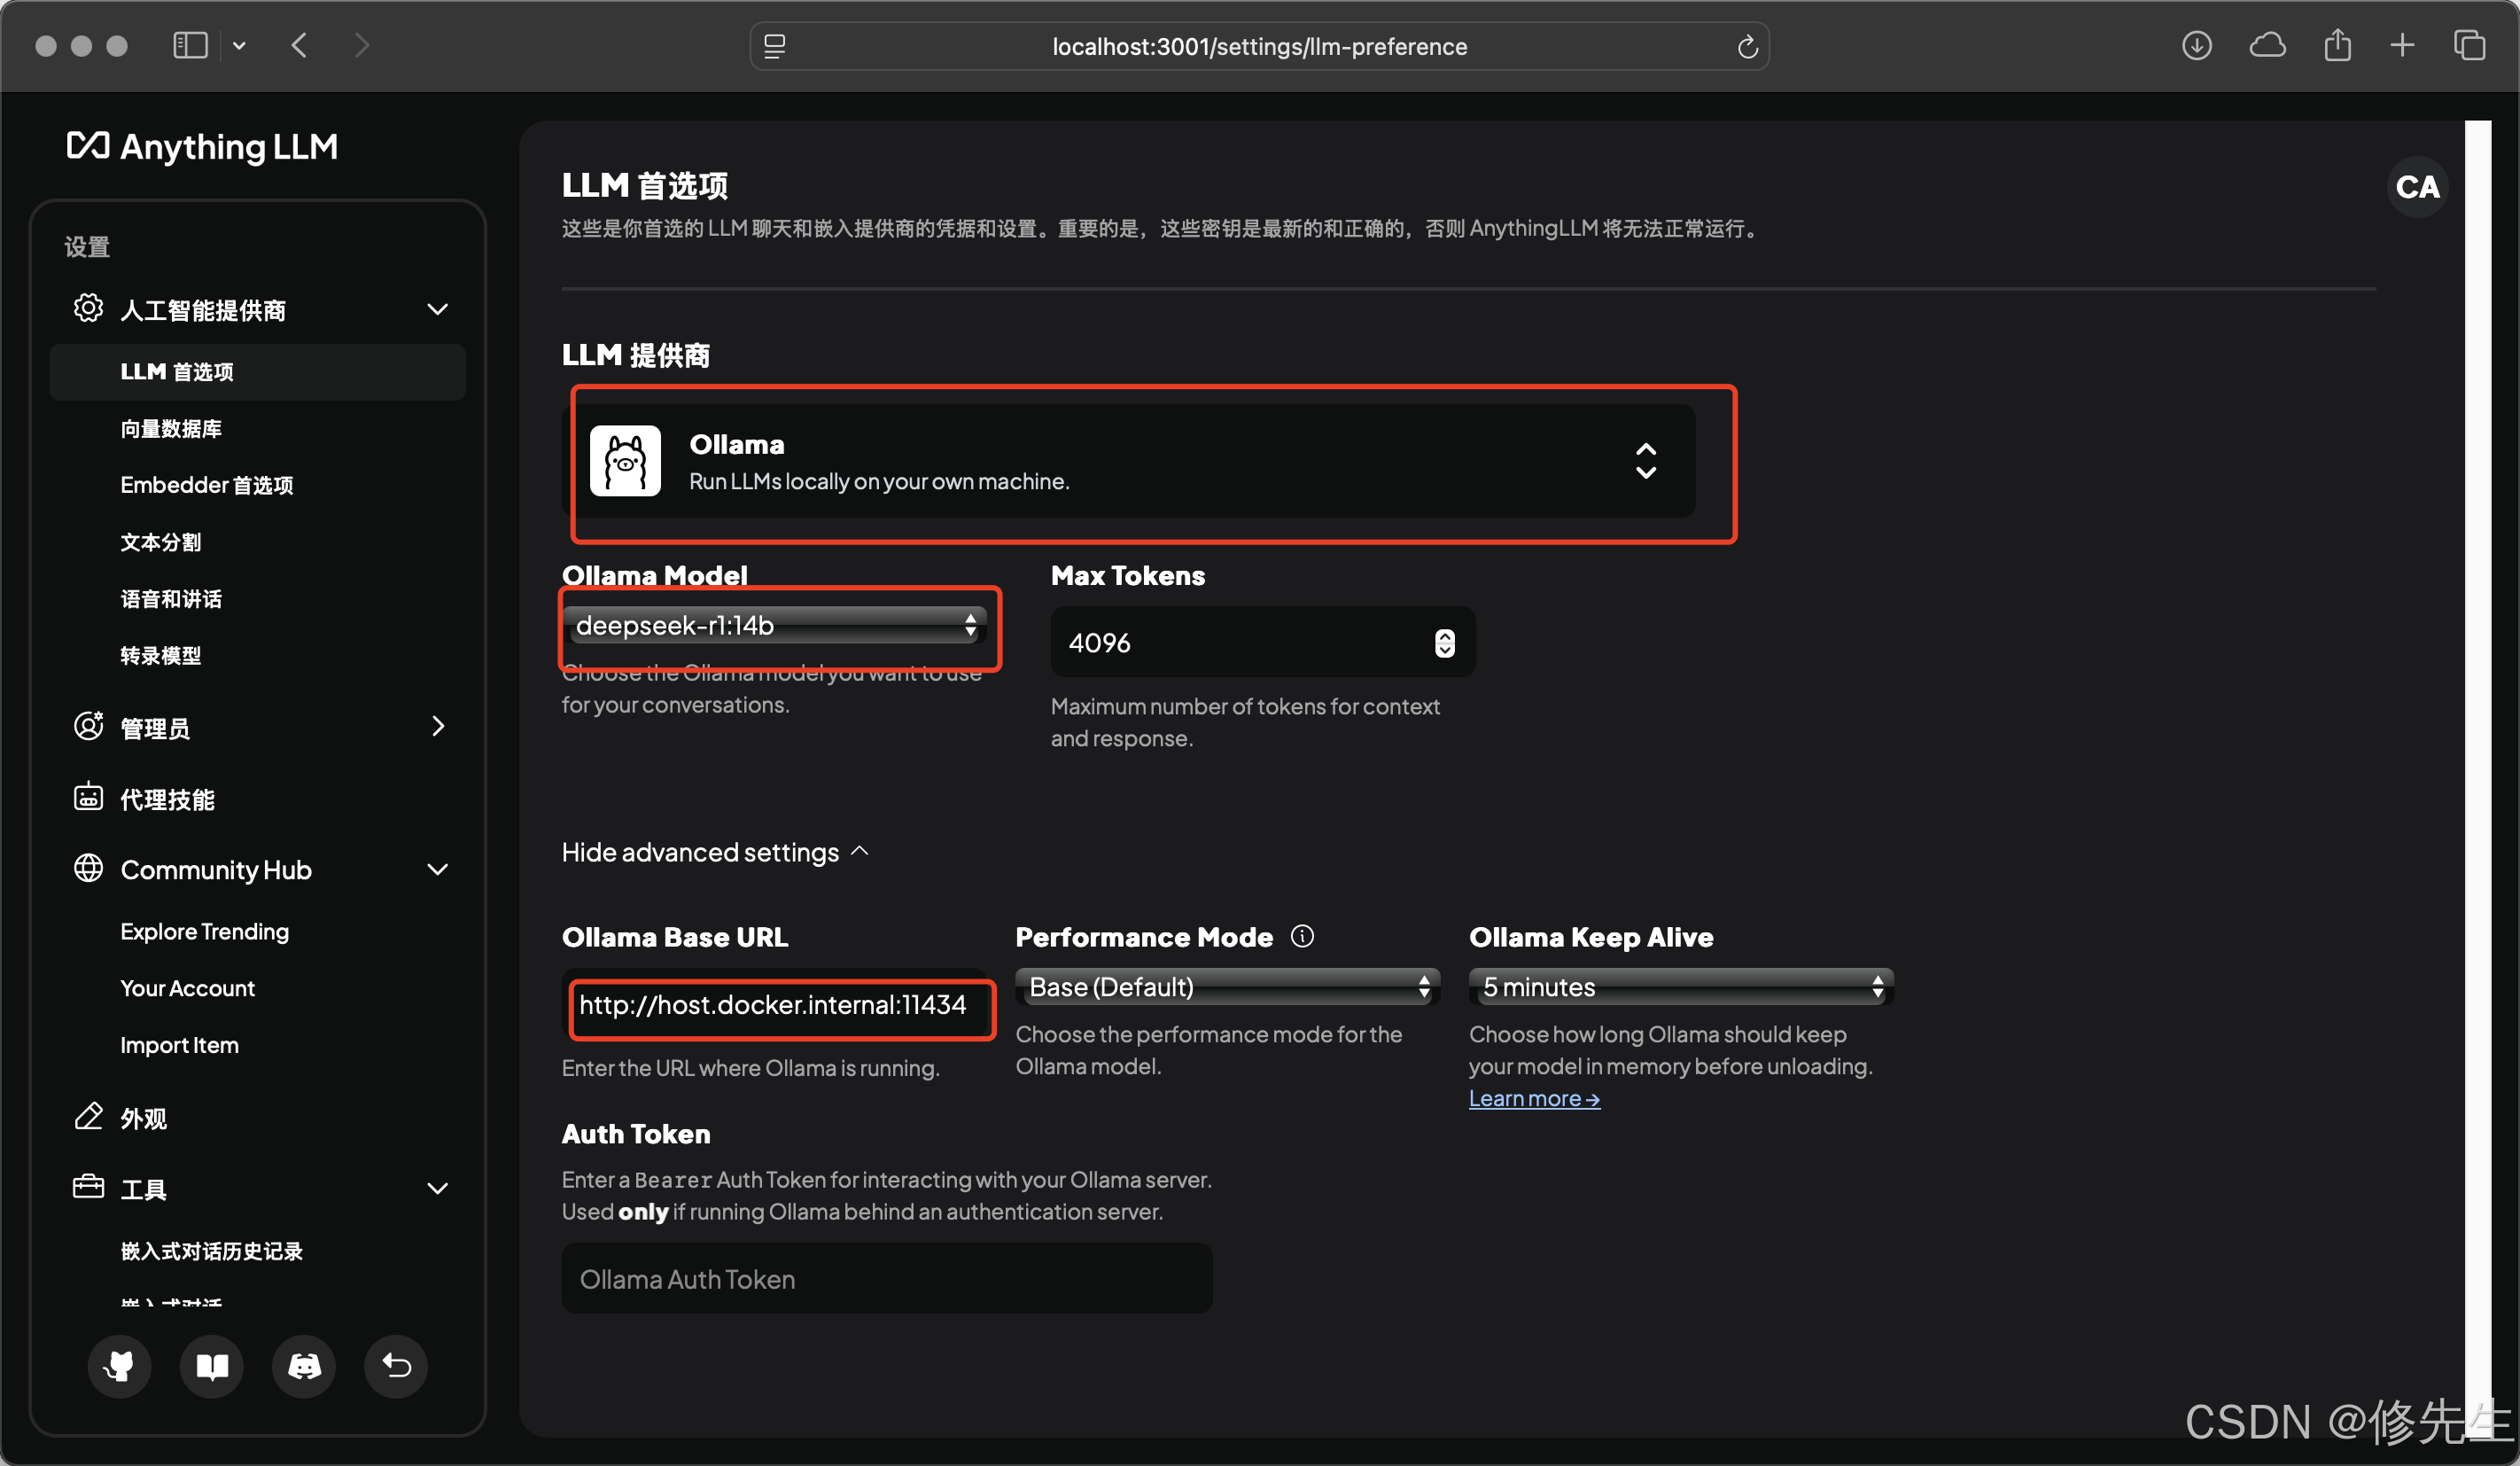Click the 代理技能 robot icon
The width and height of the screenshot is (2520, 1466).
(88, 797)
